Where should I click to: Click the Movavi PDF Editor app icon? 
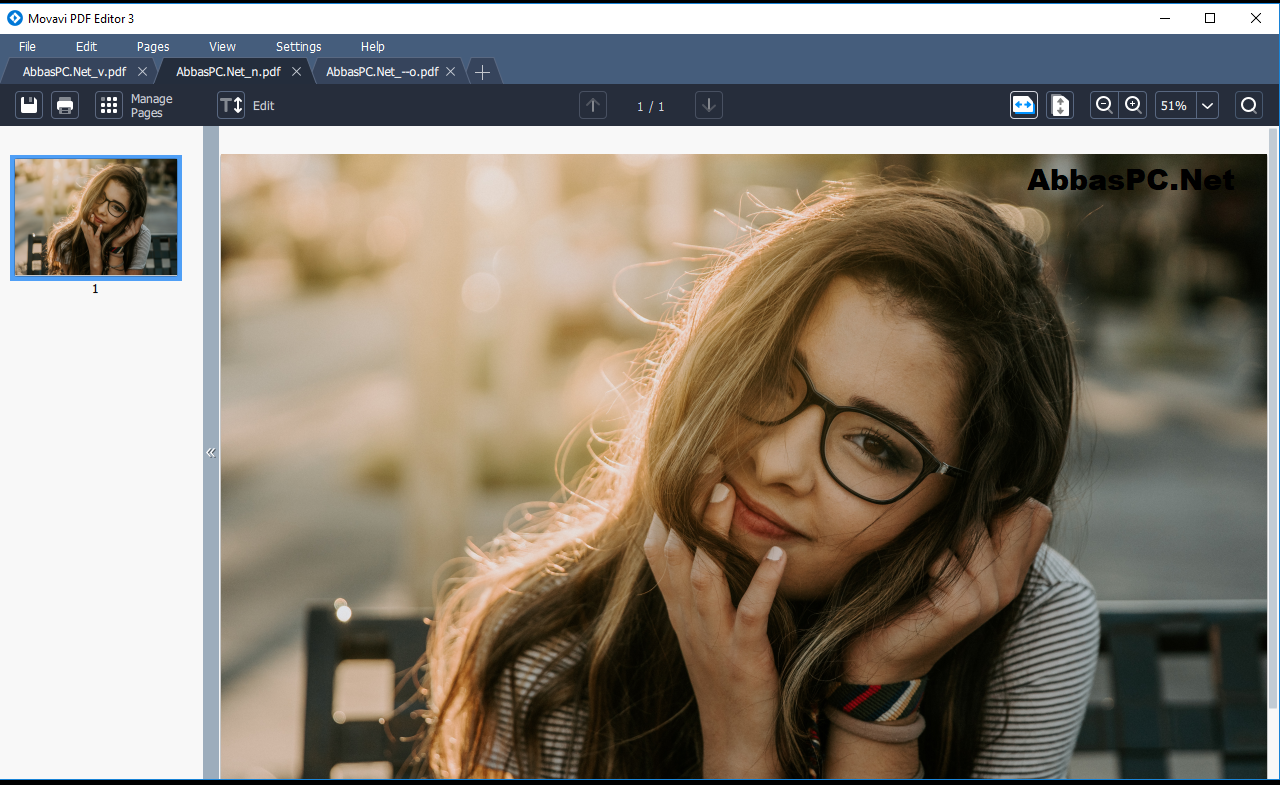(14, 18)
